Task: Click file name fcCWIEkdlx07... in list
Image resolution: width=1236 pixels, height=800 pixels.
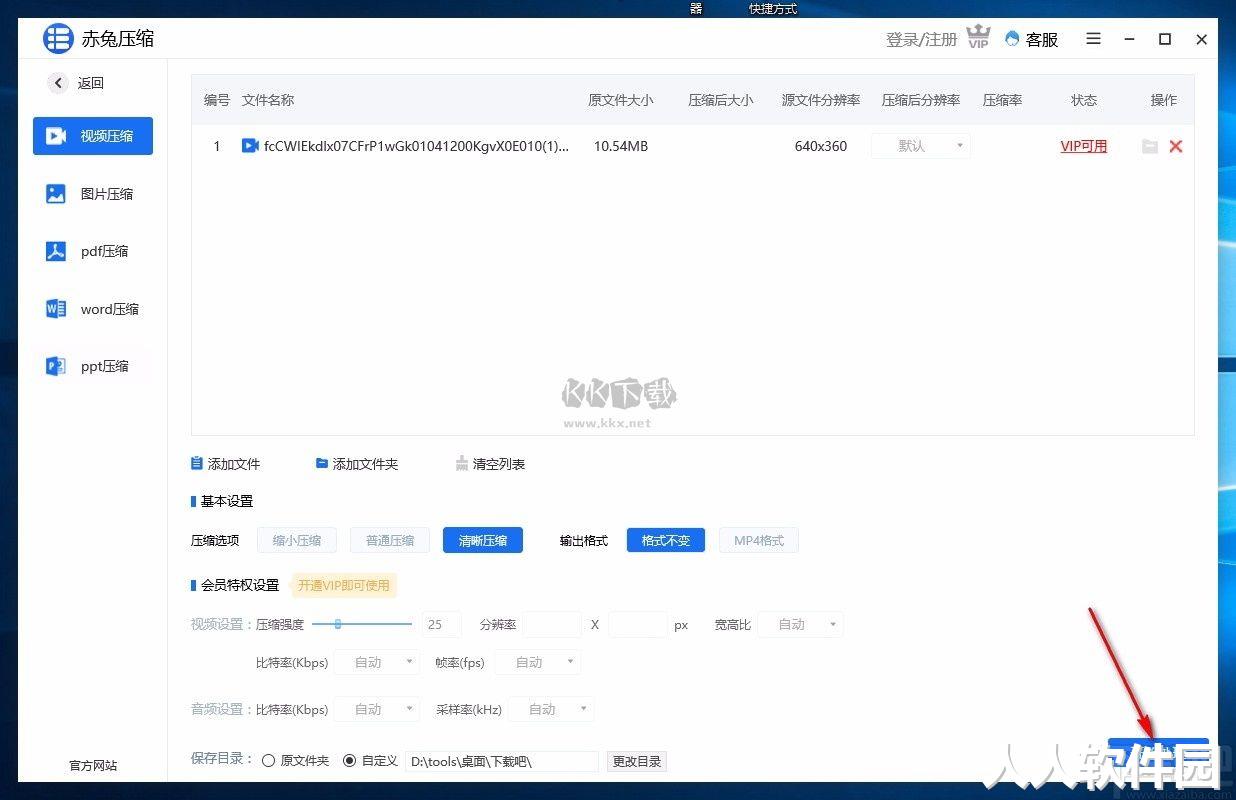Action: pos(416,146)
